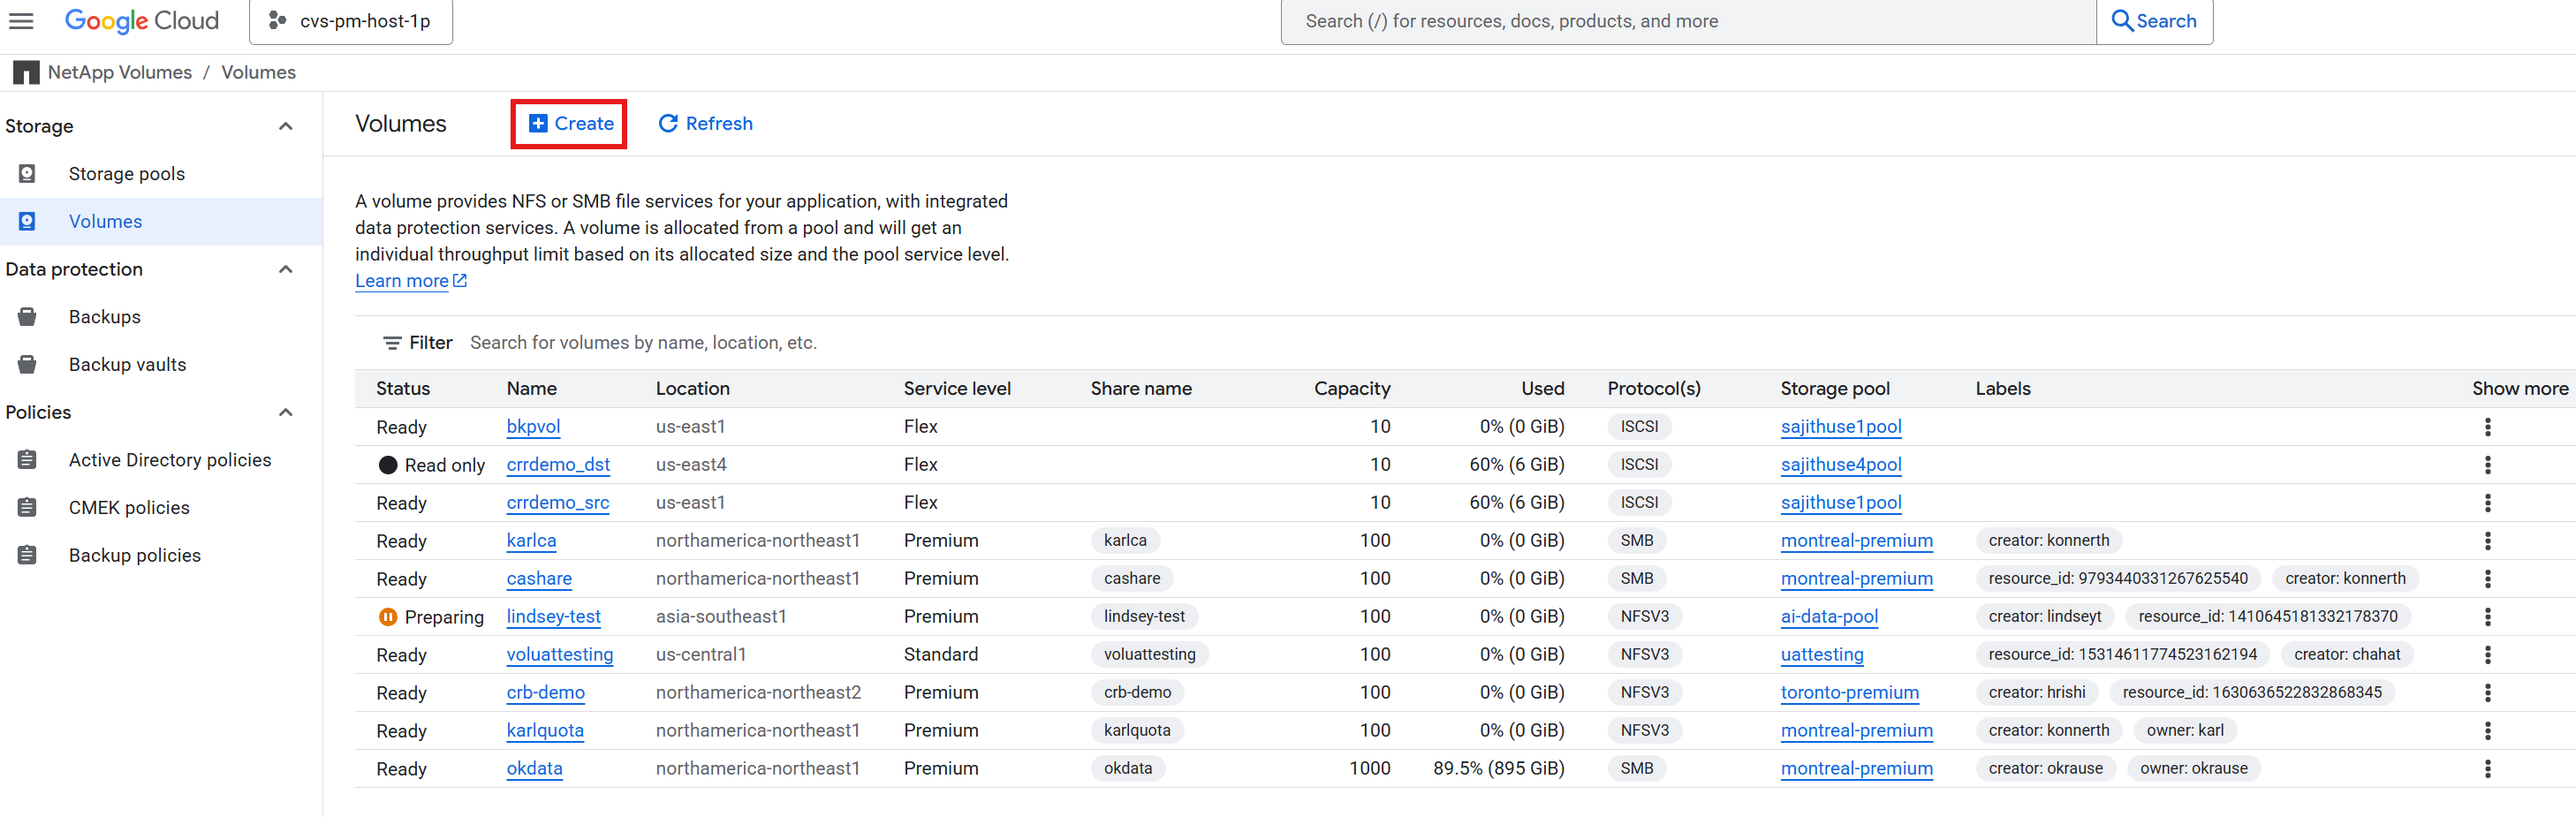The width and height of the screenshot is (2576, 817).
Task: Open NetApp Volumes from the breadcrumb
Action: (x=119, y=71)
